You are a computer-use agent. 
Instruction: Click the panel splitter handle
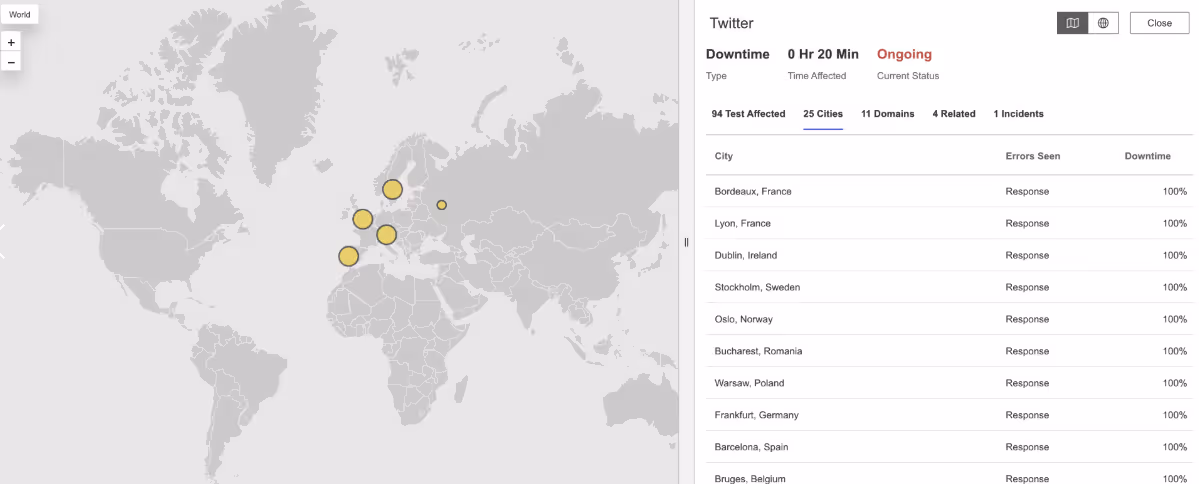tap(686, 242)
